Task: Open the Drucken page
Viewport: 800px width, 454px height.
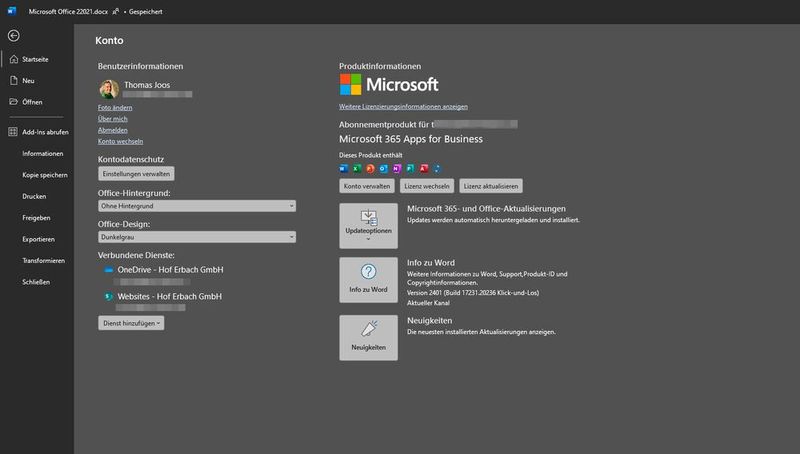Action: click(x=34, y=196)
